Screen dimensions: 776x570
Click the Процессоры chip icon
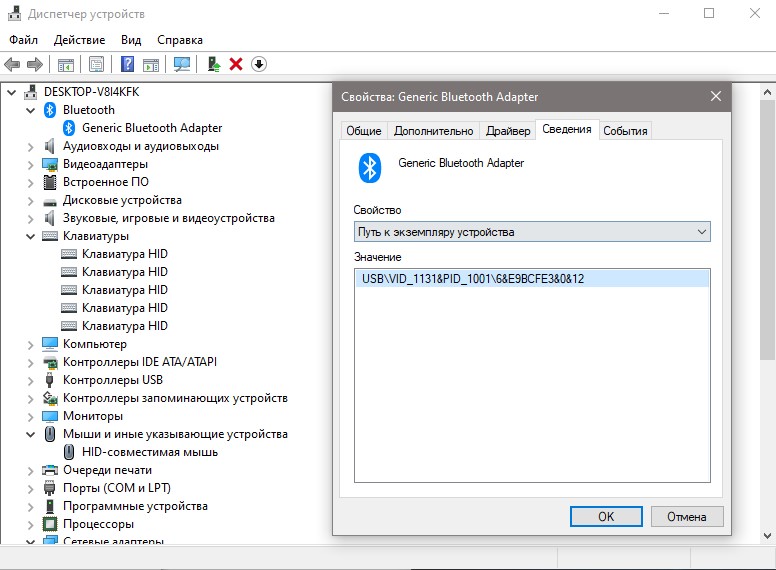click(x=50, y=524)
